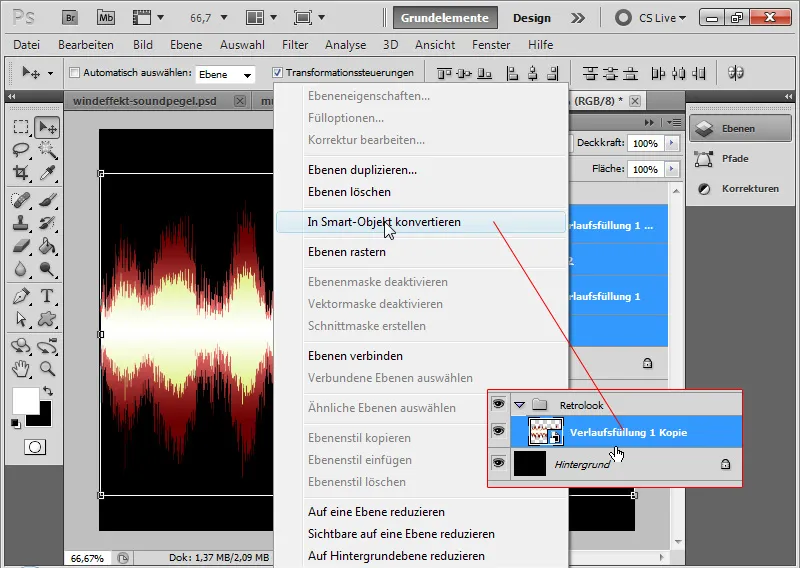This screenshot has height=568, width=800.
Task: Enable the Automatisch auswählen checkbox
Action: coord(74,73)
